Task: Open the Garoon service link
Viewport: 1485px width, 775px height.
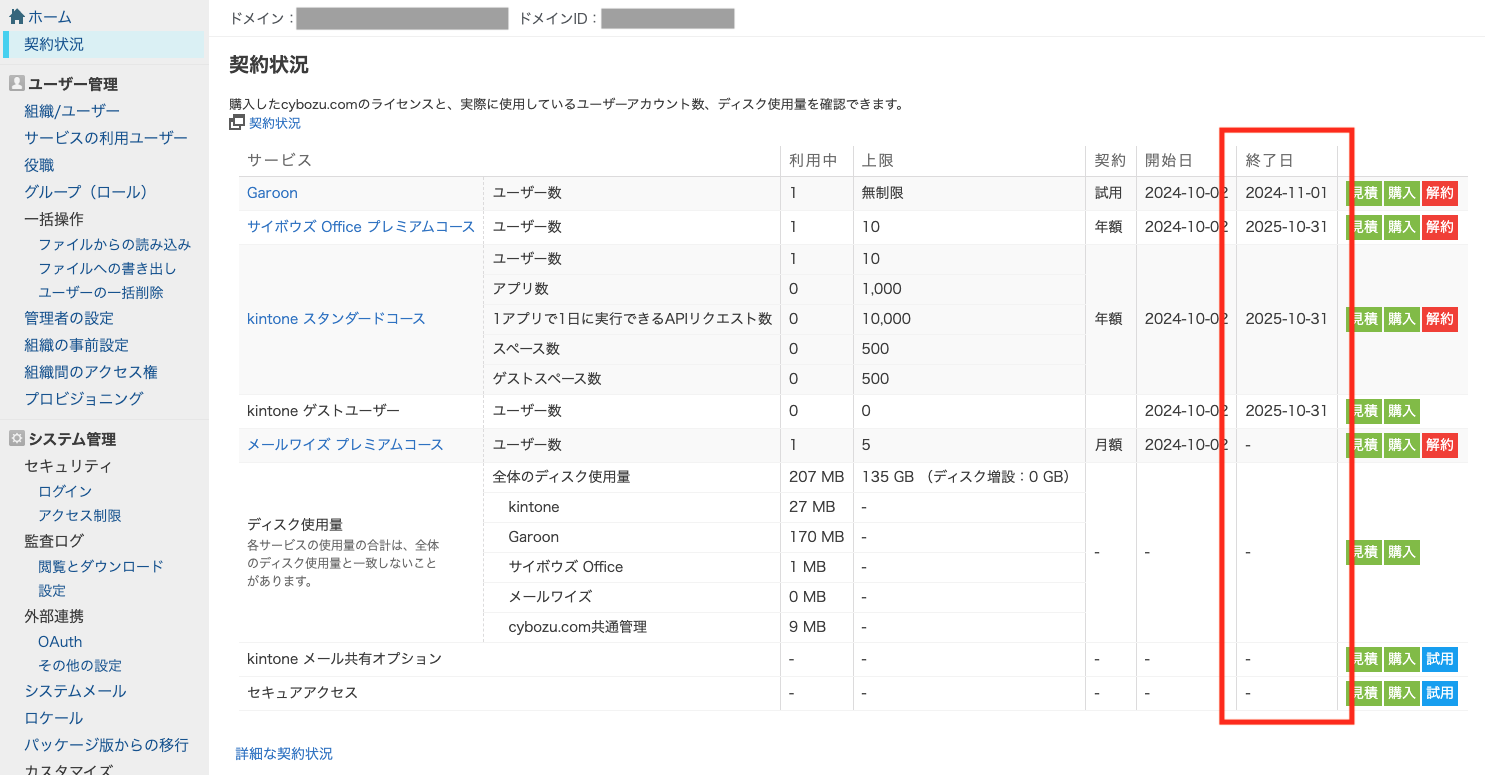Action: (x=272, y=193)
